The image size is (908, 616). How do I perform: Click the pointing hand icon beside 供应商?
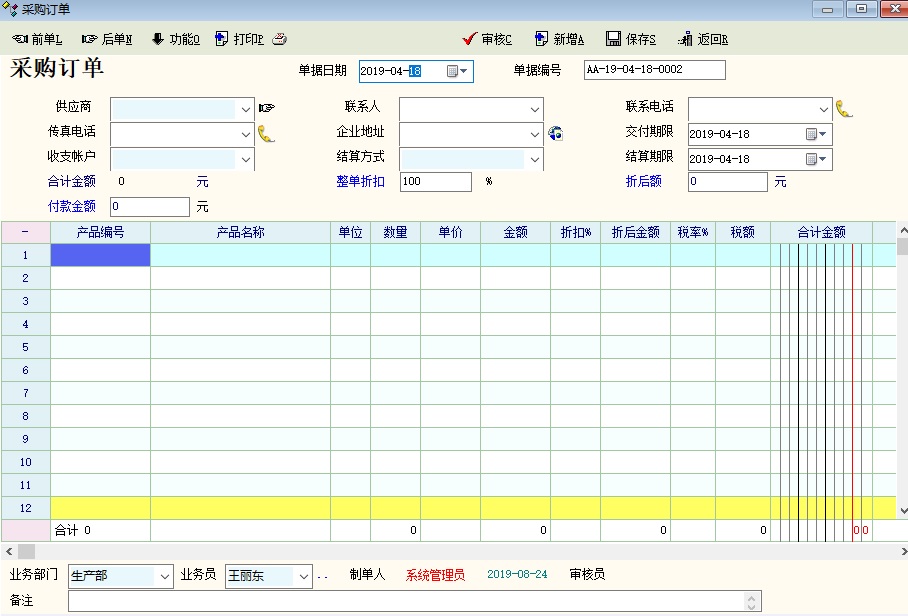point(266,108)
